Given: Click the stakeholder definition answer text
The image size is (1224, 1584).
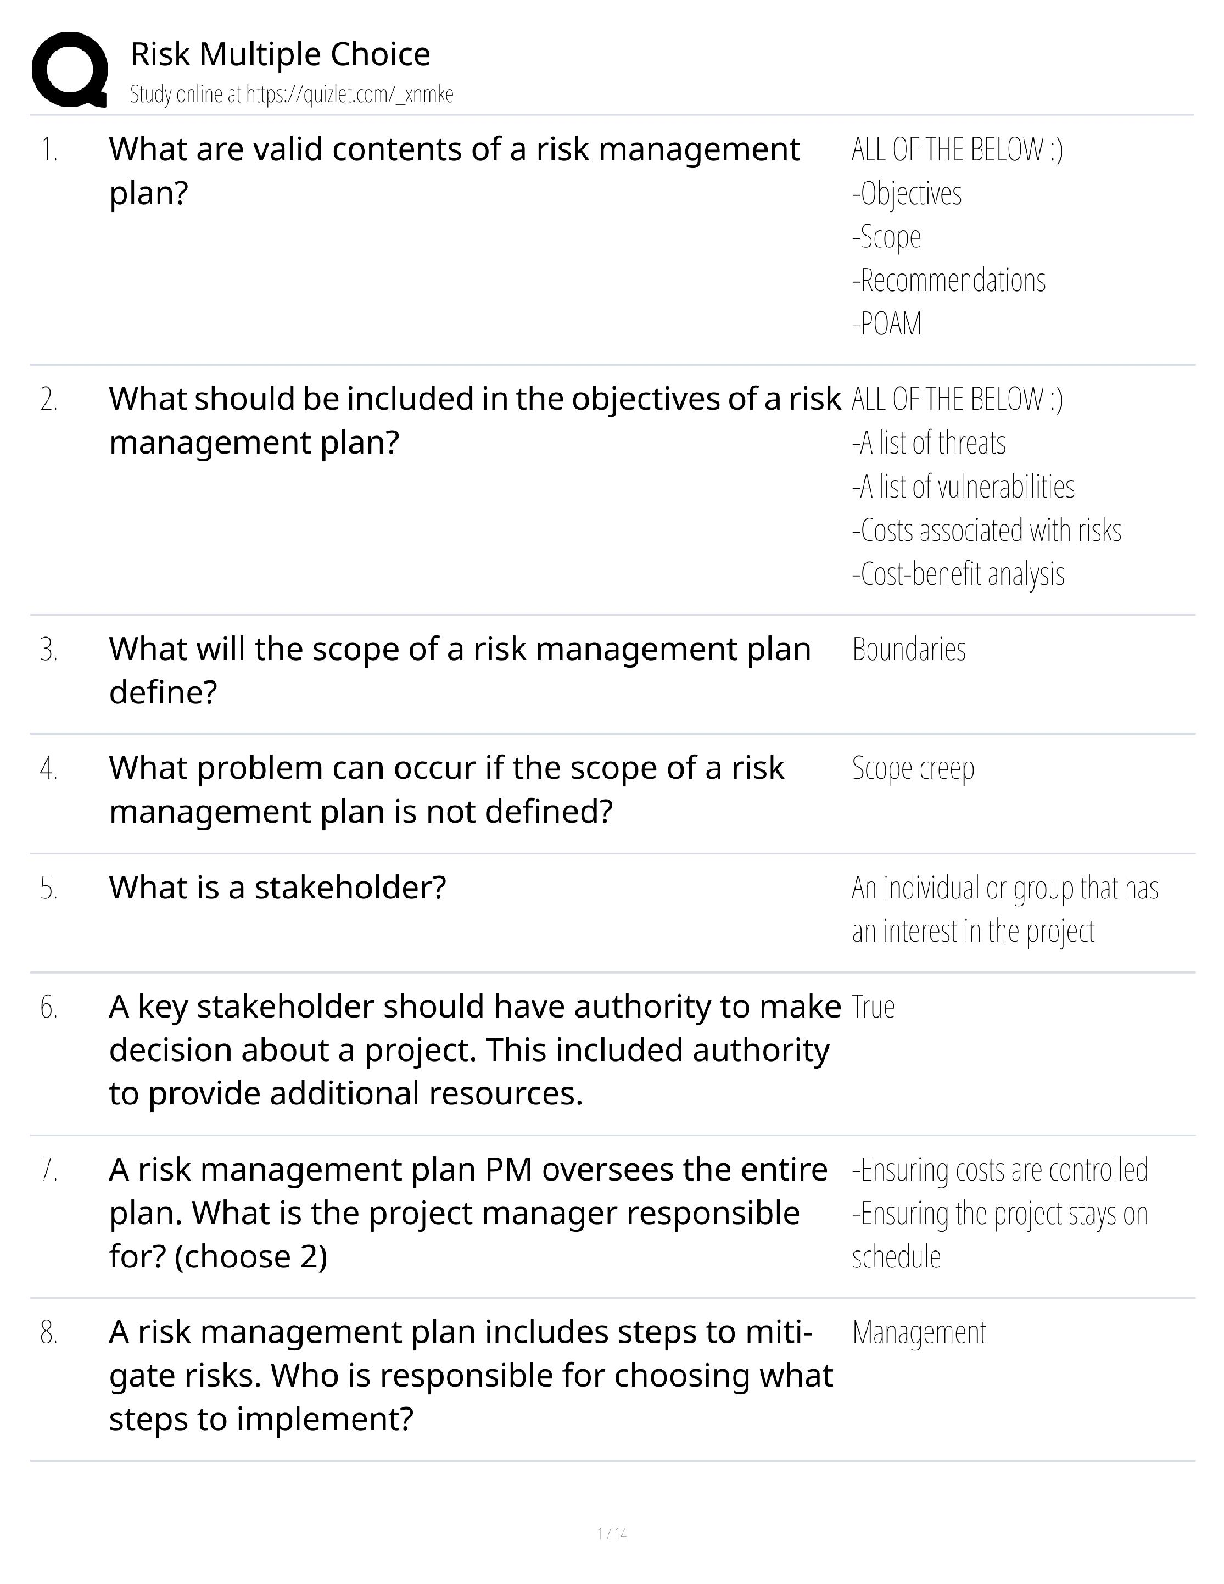Looking at the screenshot, I should pos(1004,909).
